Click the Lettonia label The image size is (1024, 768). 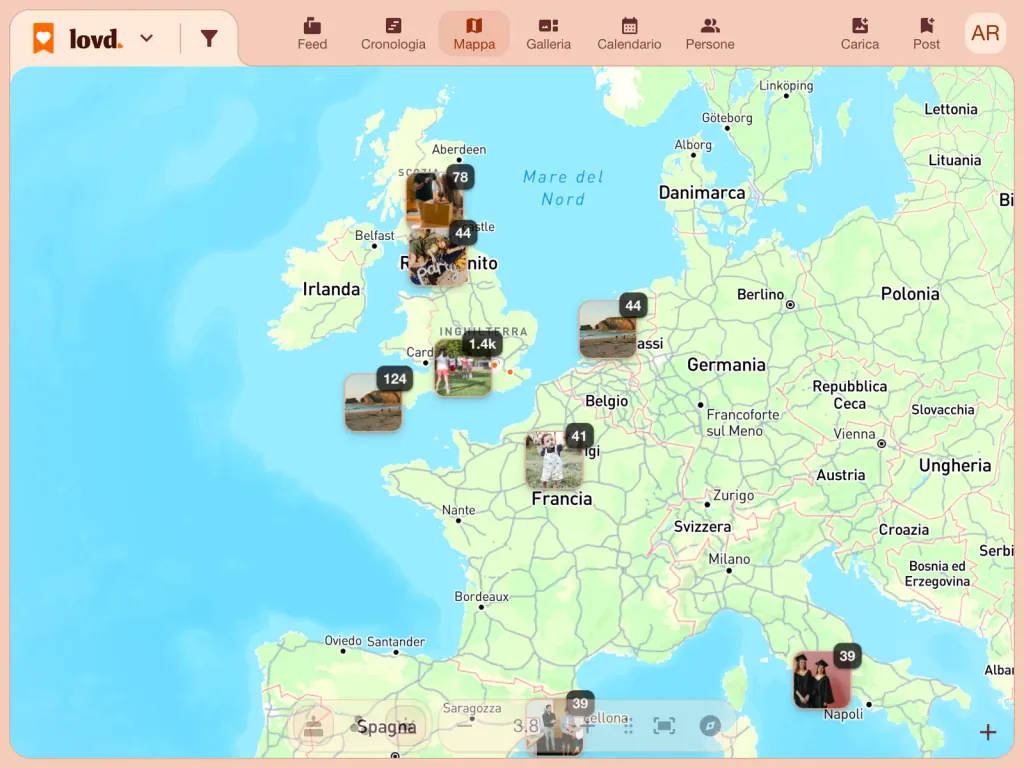pos(951,109)
